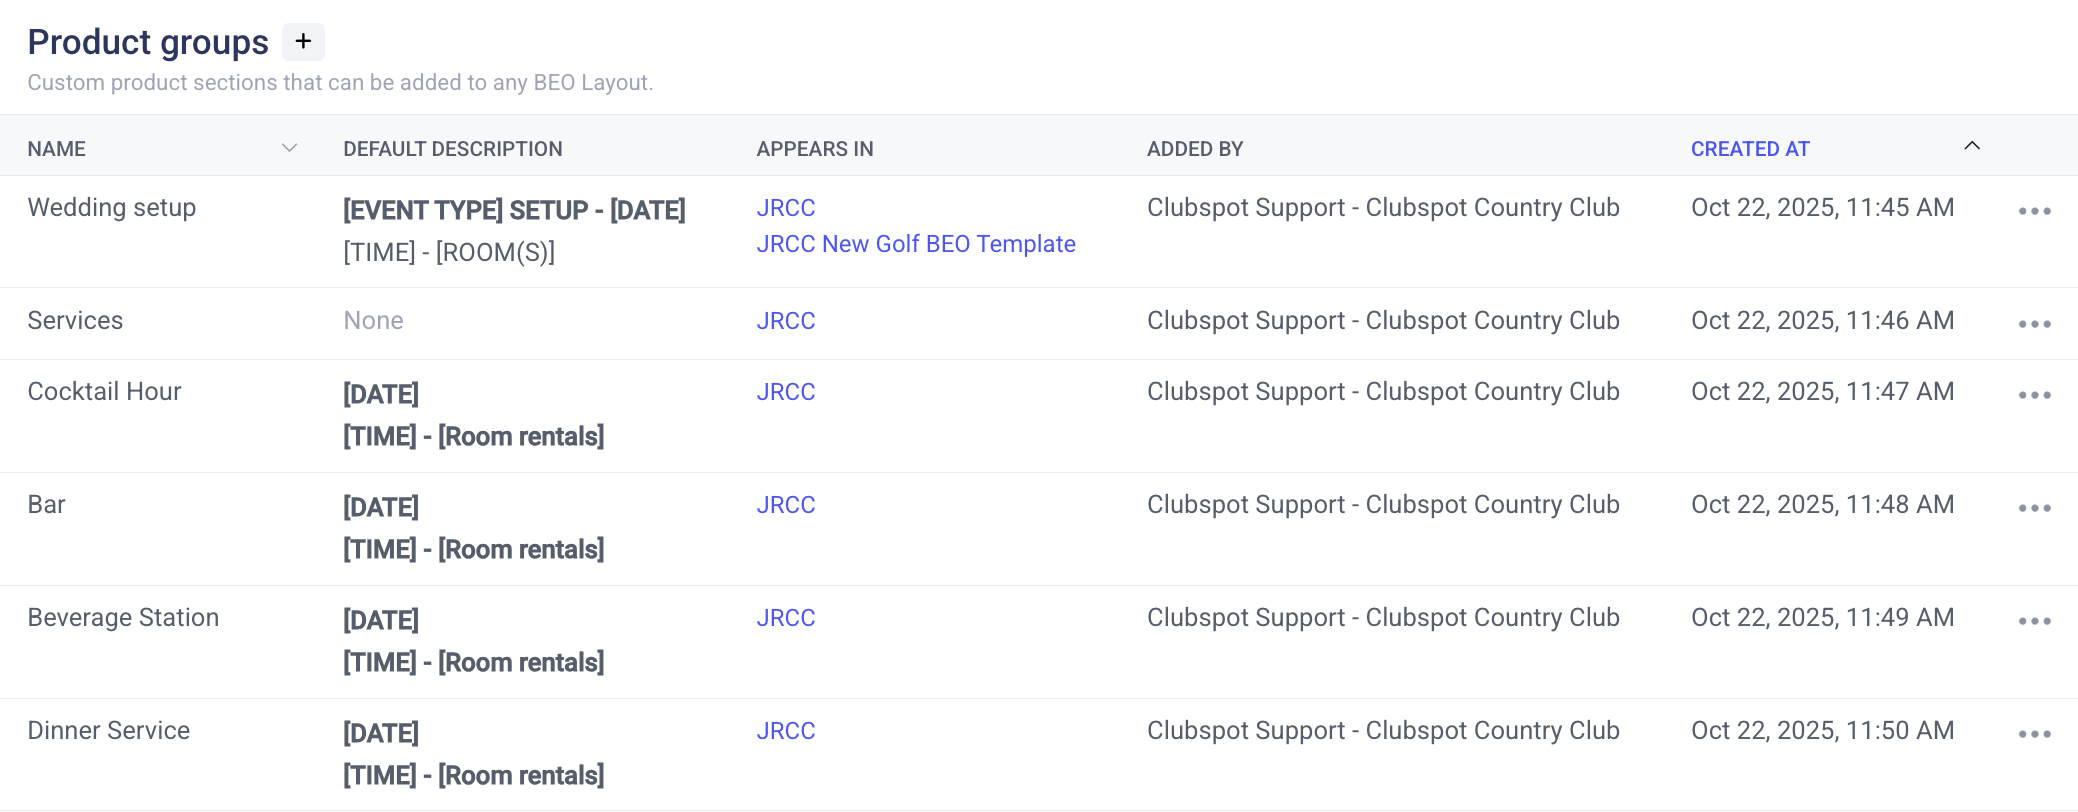This screenshot has width=2078, height=812.
Task: Click the NAME column header
Action: point(57,149)
